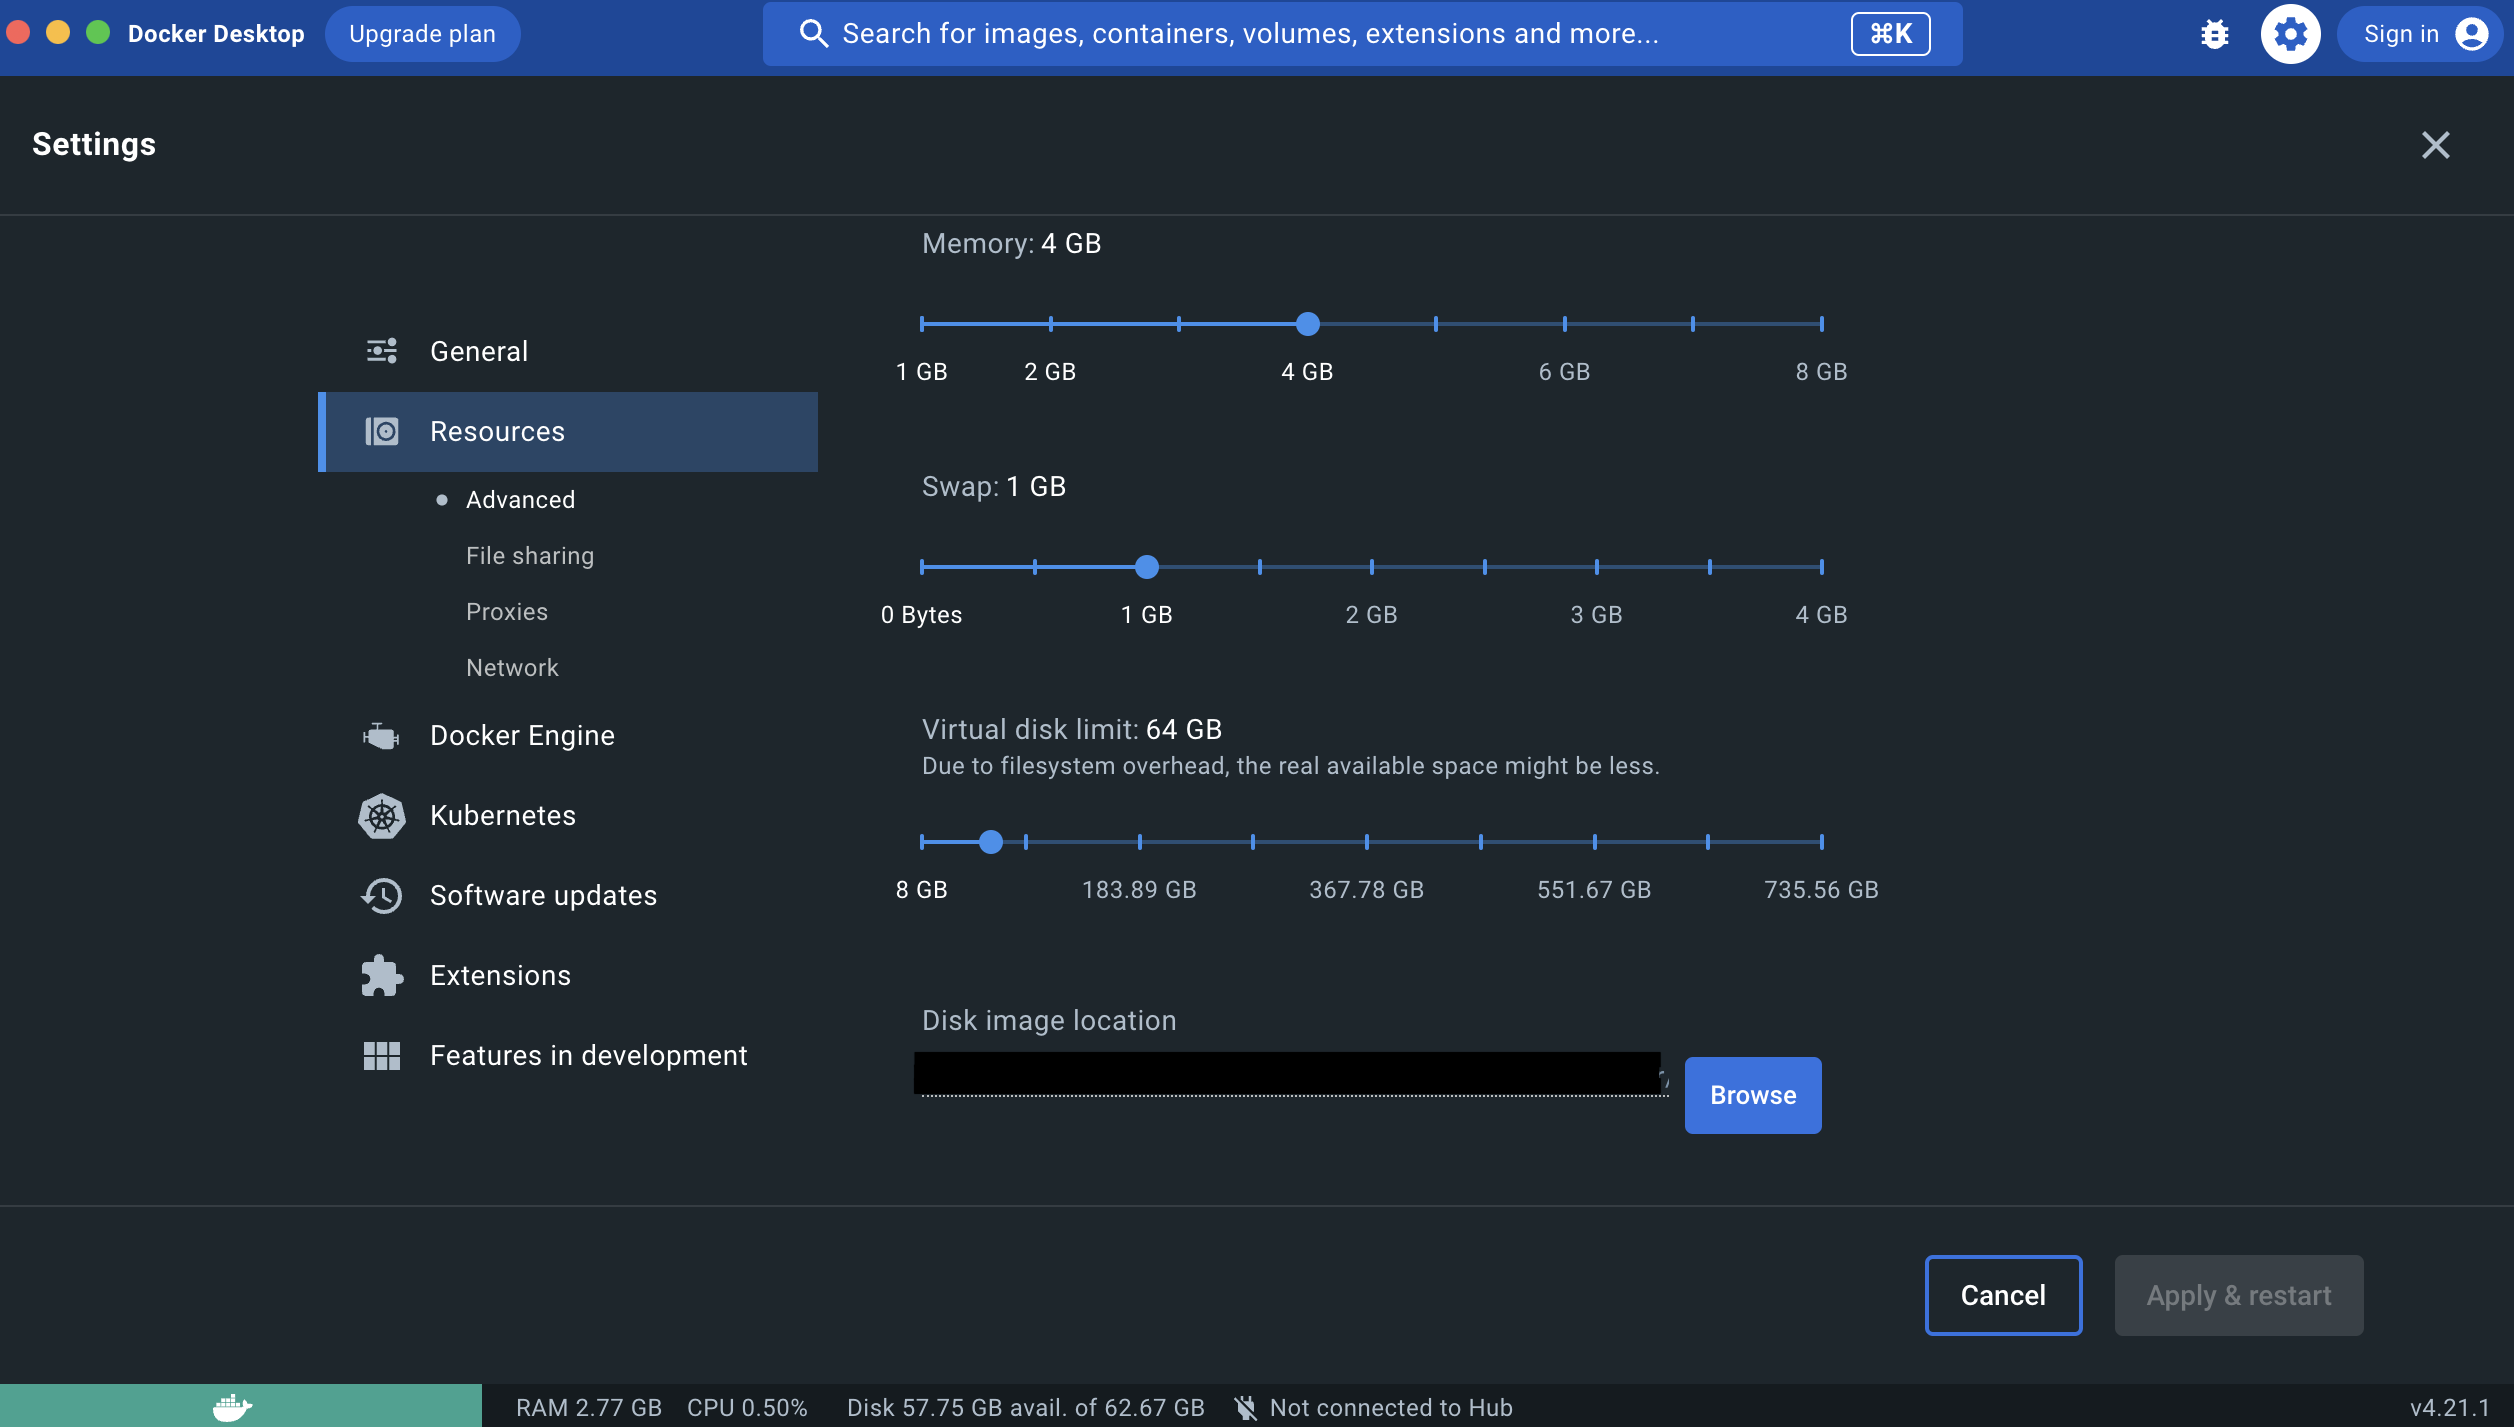2514x1427 pixels.
Task: Open the General settings section
Action: (568, 352)
